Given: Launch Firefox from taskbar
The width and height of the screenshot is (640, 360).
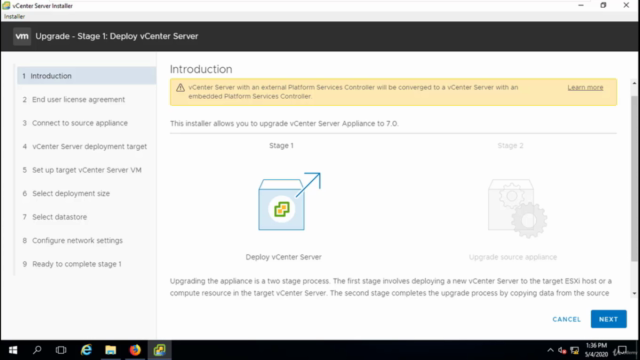Looking at the screenshot, I should (135, 350).
